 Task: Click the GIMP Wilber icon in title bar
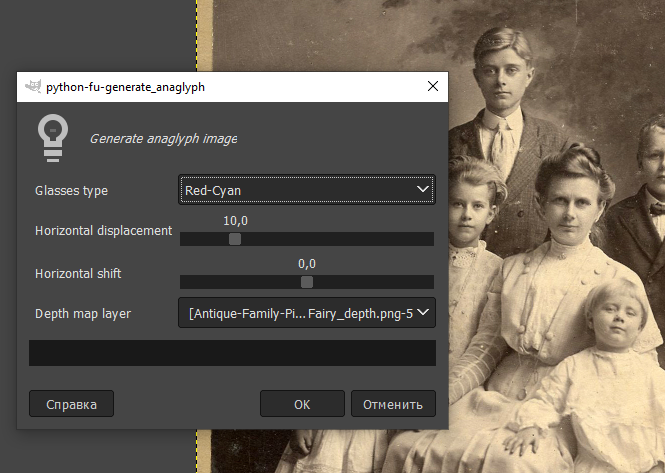[33, 87]
